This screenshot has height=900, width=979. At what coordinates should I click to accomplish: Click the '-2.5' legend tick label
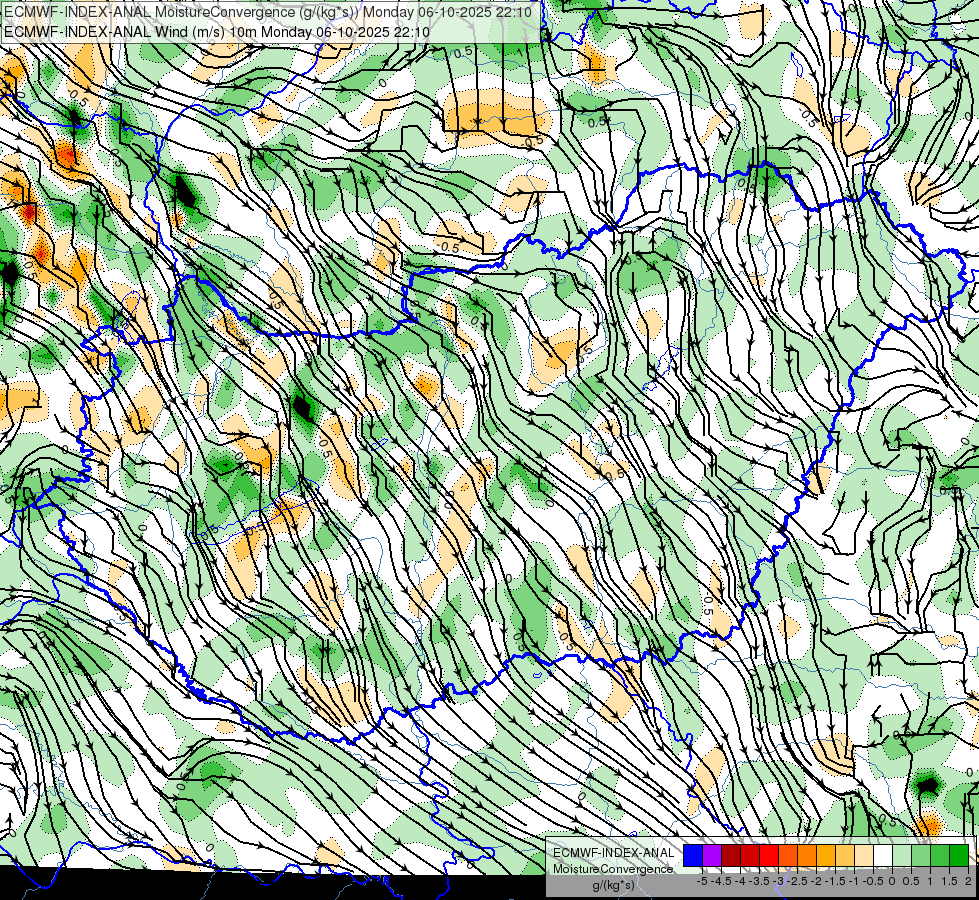coord(799,881)
